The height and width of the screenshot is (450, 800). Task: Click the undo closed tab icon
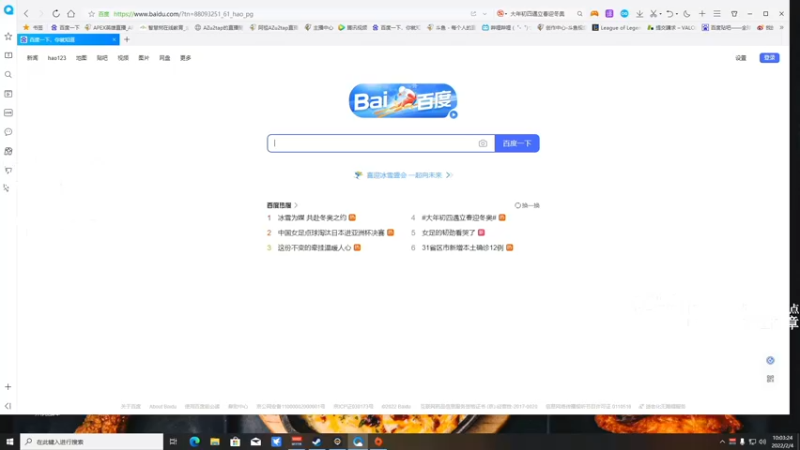pos(669,14)
